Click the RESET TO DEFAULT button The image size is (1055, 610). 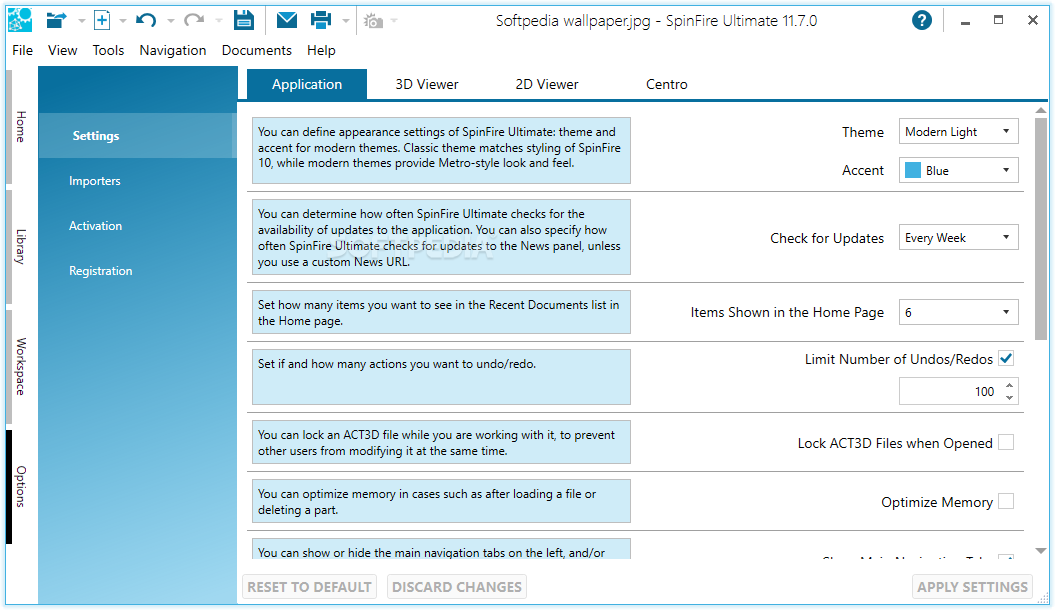point(310,587)
